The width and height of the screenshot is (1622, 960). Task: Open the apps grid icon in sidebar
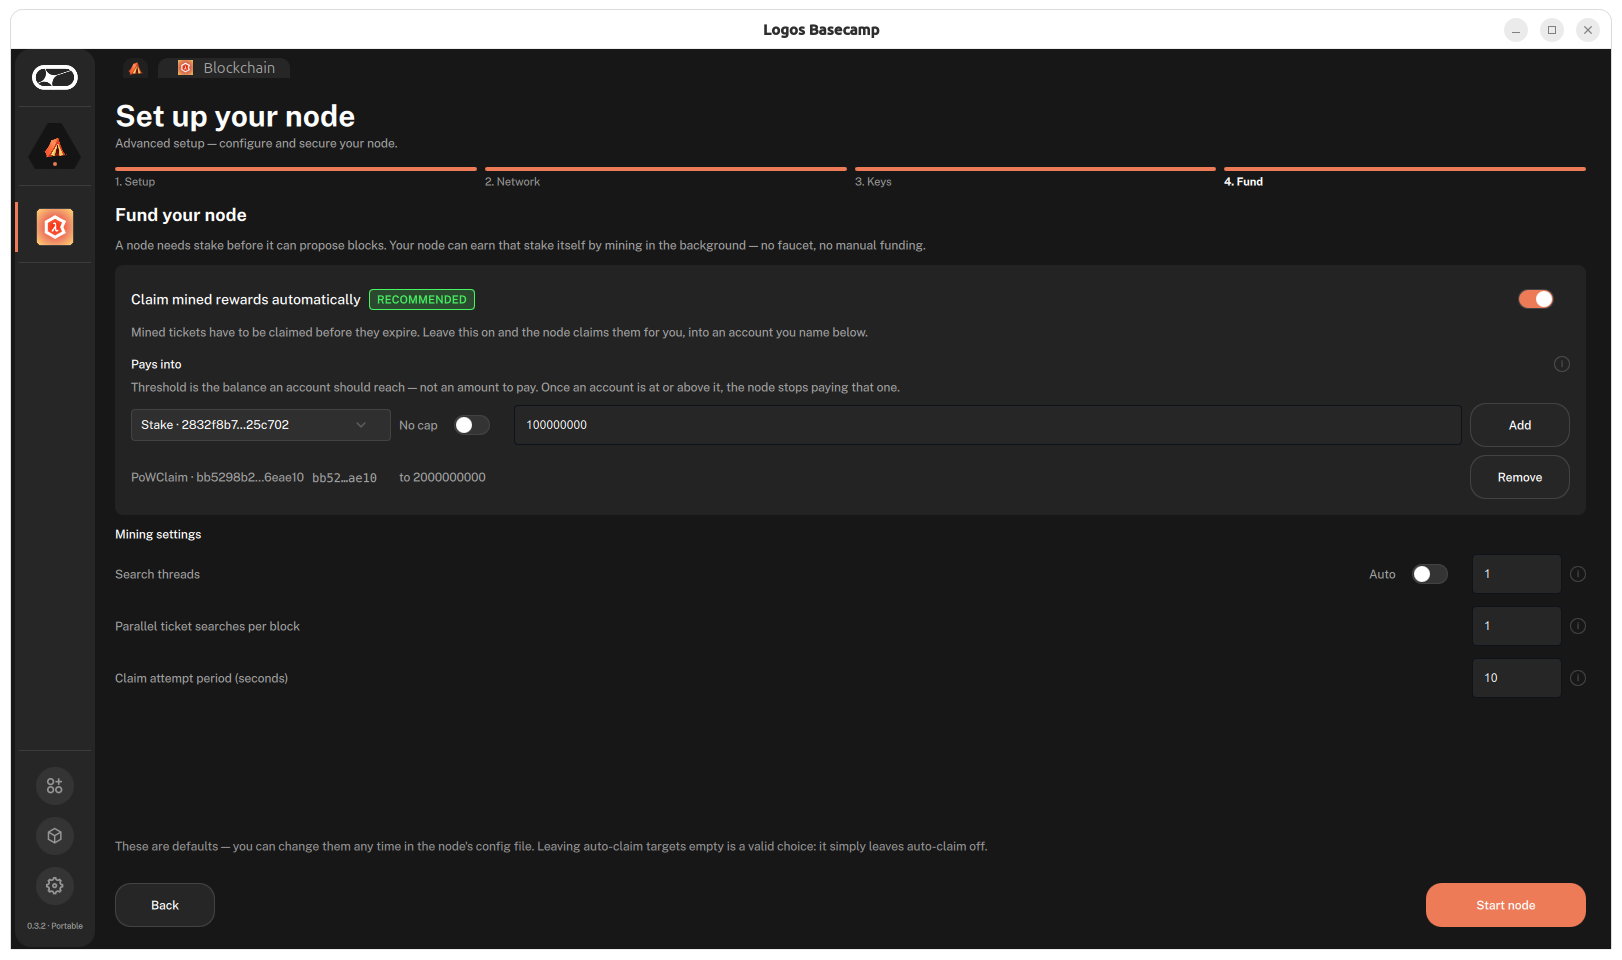coord(55,786)
